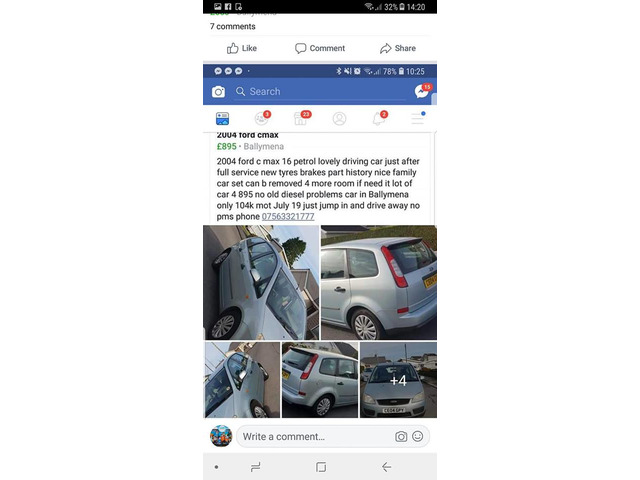Tap the Like button with thumbs-up

point(242,48)
